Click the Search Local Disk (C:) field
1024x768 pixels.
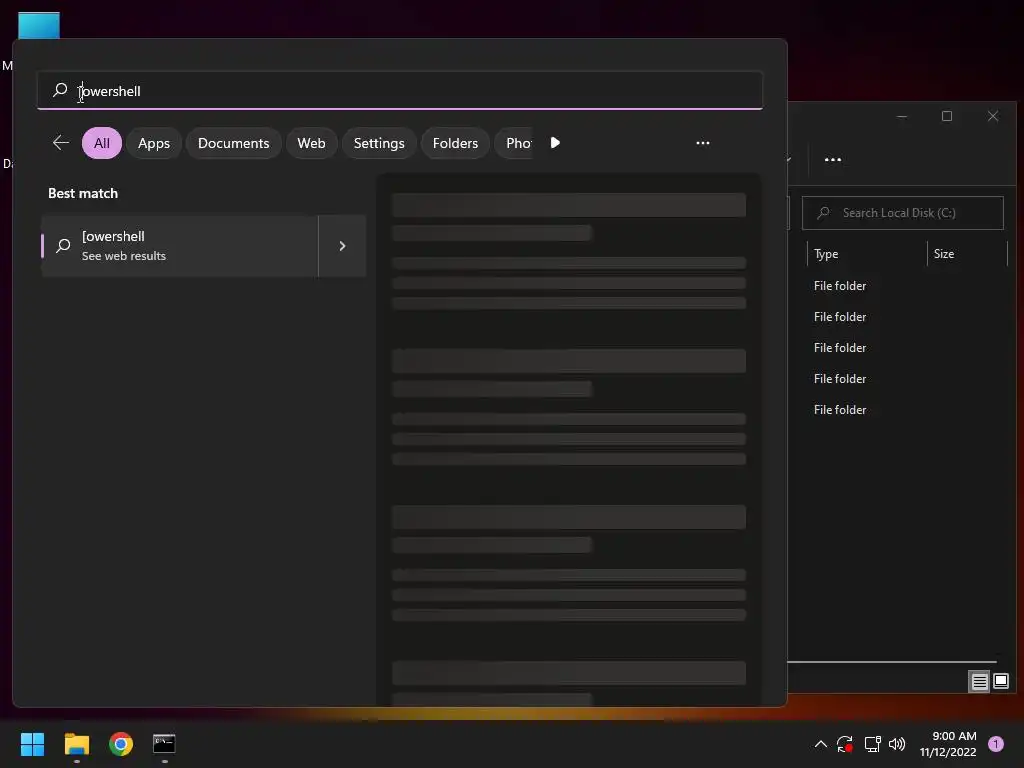(x=903, y=213)
